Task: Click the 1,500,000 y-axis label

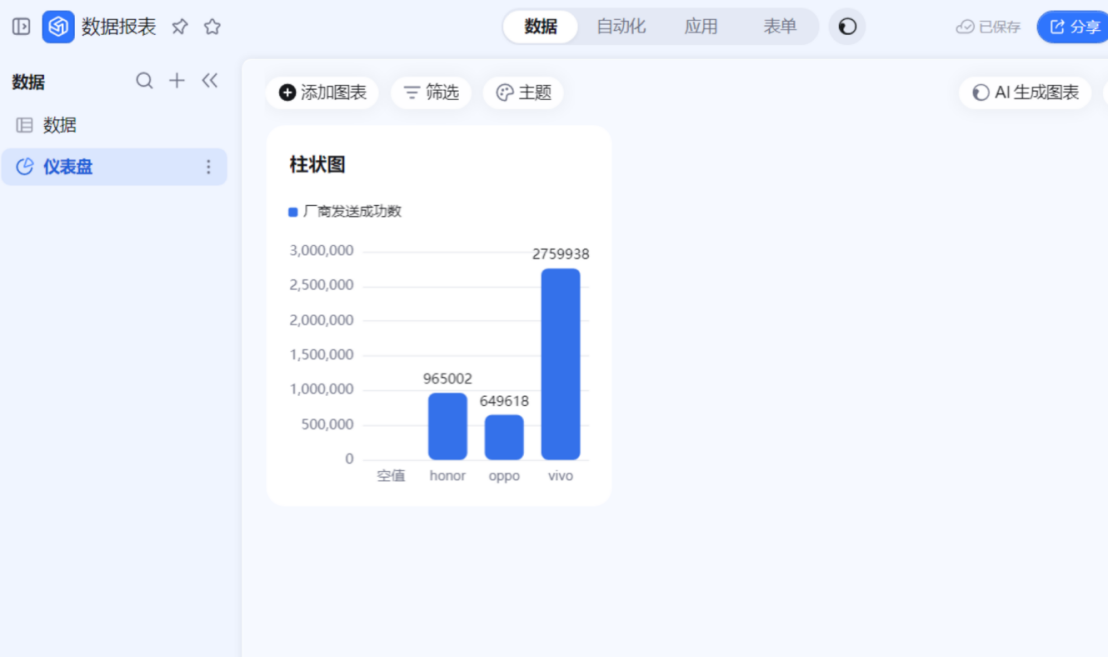Action: [321, 354]
